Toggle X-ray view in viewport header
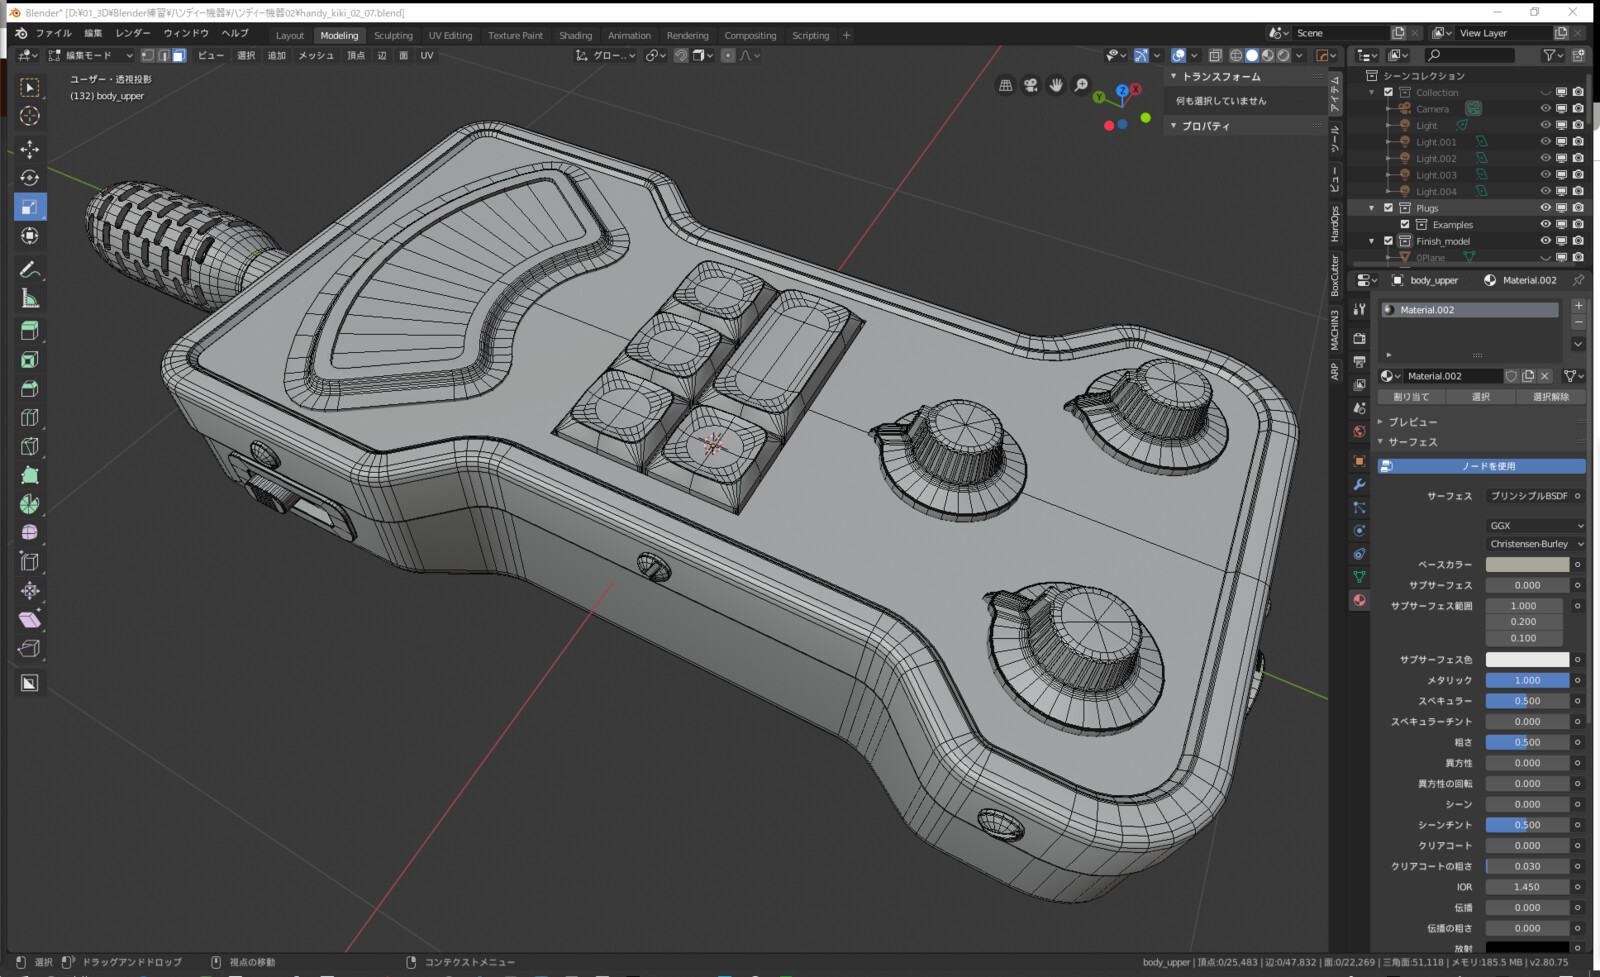Image resolution: width=1600 pixels, height=977 pixels. coord(1215,56)
